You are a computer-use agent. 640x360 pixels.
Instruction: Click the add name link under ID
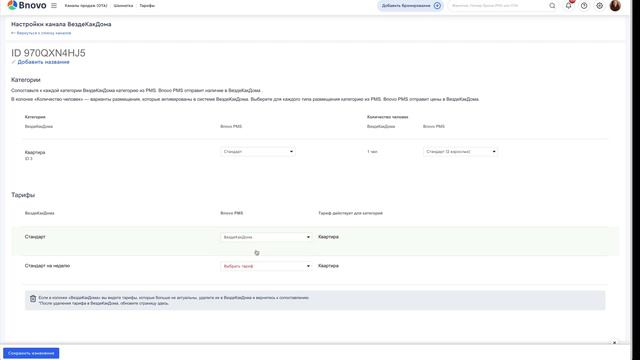[43, 62]
